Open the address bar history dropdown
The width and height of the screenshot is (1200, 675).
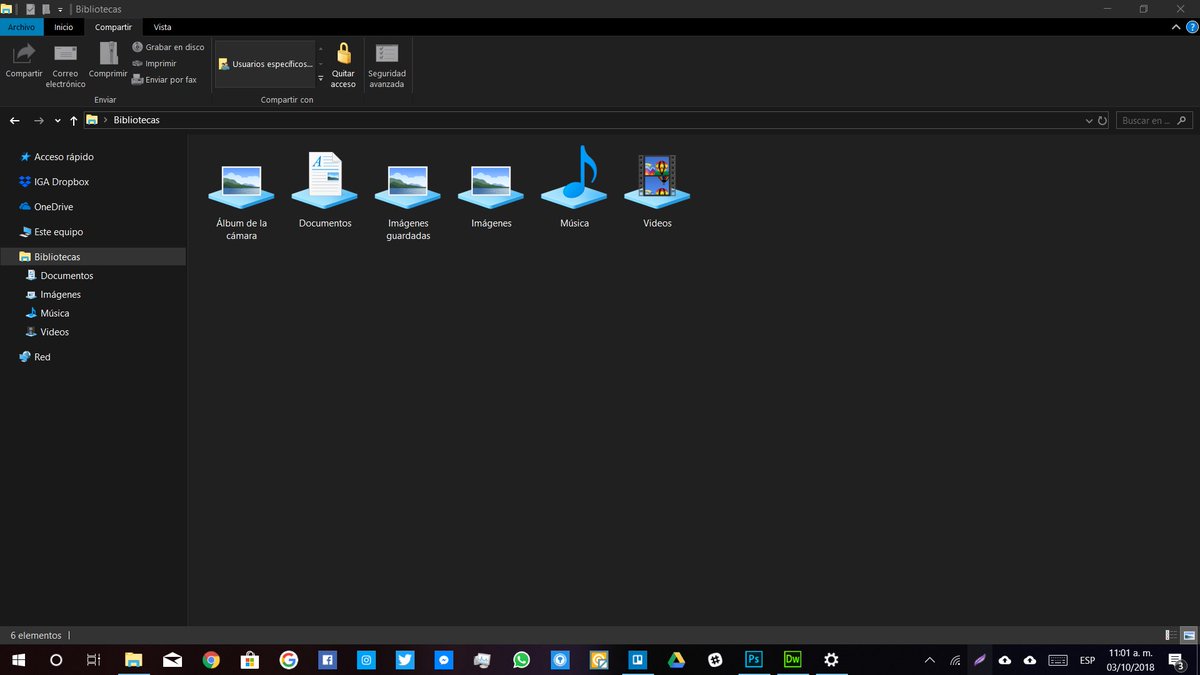coord(1089,120)
